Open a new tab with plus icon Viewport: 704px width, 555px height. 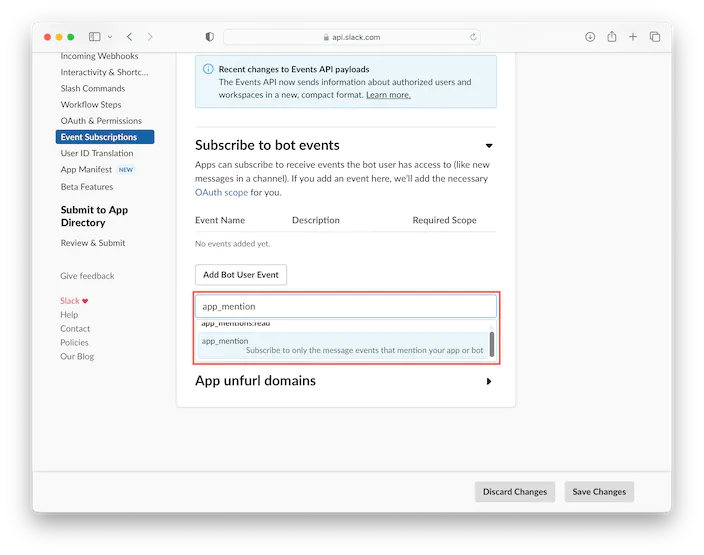[x=633, y=37]
